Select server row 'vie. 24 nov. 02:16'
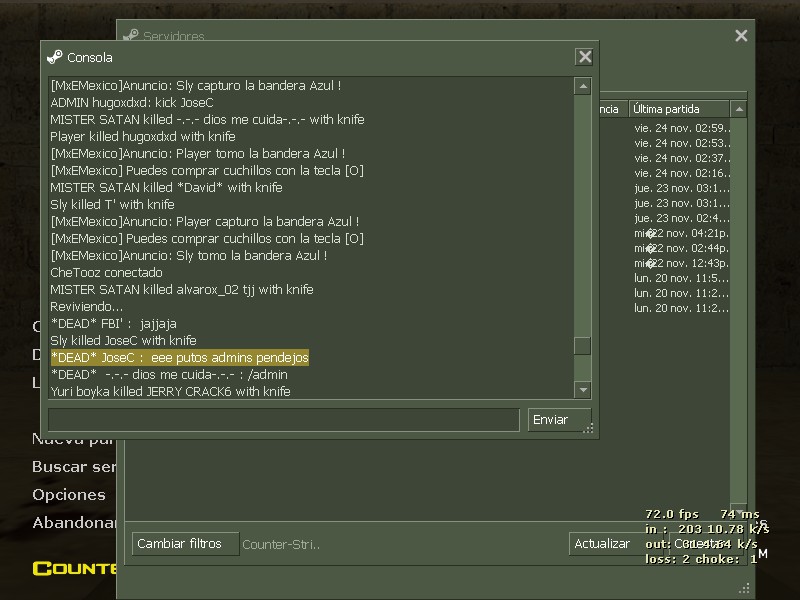800x600 pixels. (682, 173)
